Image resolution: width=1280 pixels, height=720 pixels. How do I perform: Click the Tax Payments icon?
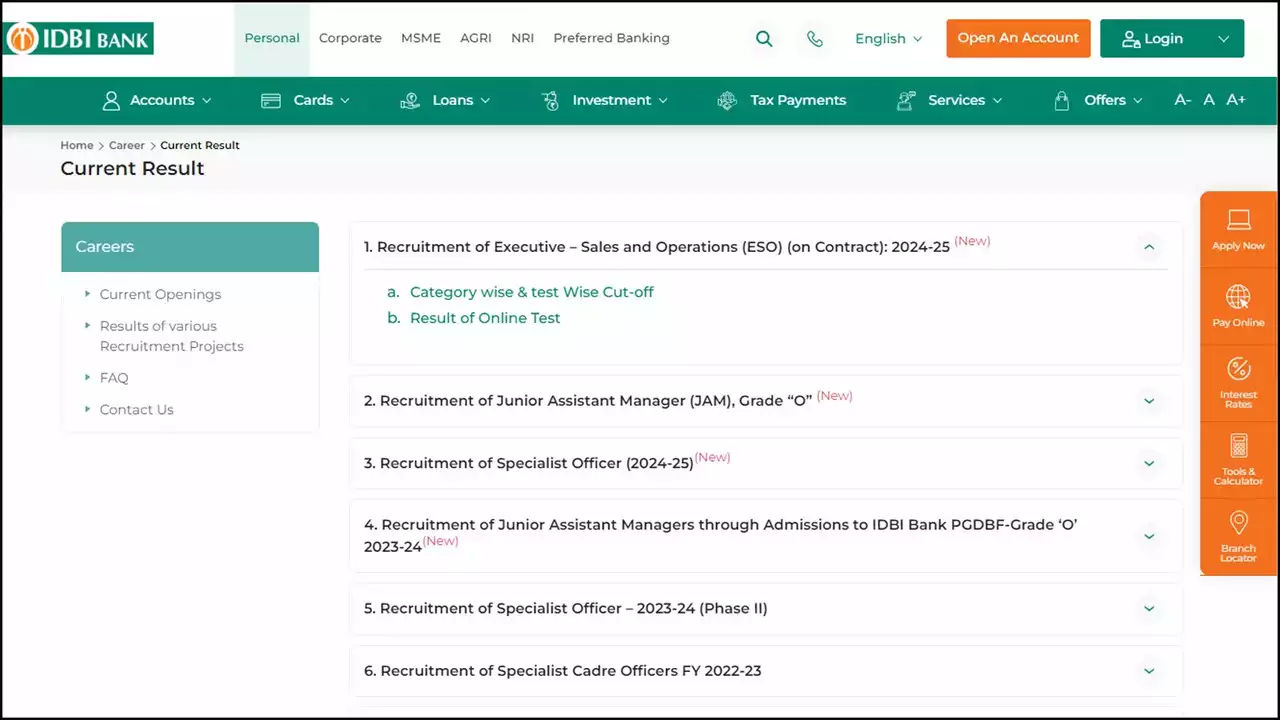coord(727,100)
